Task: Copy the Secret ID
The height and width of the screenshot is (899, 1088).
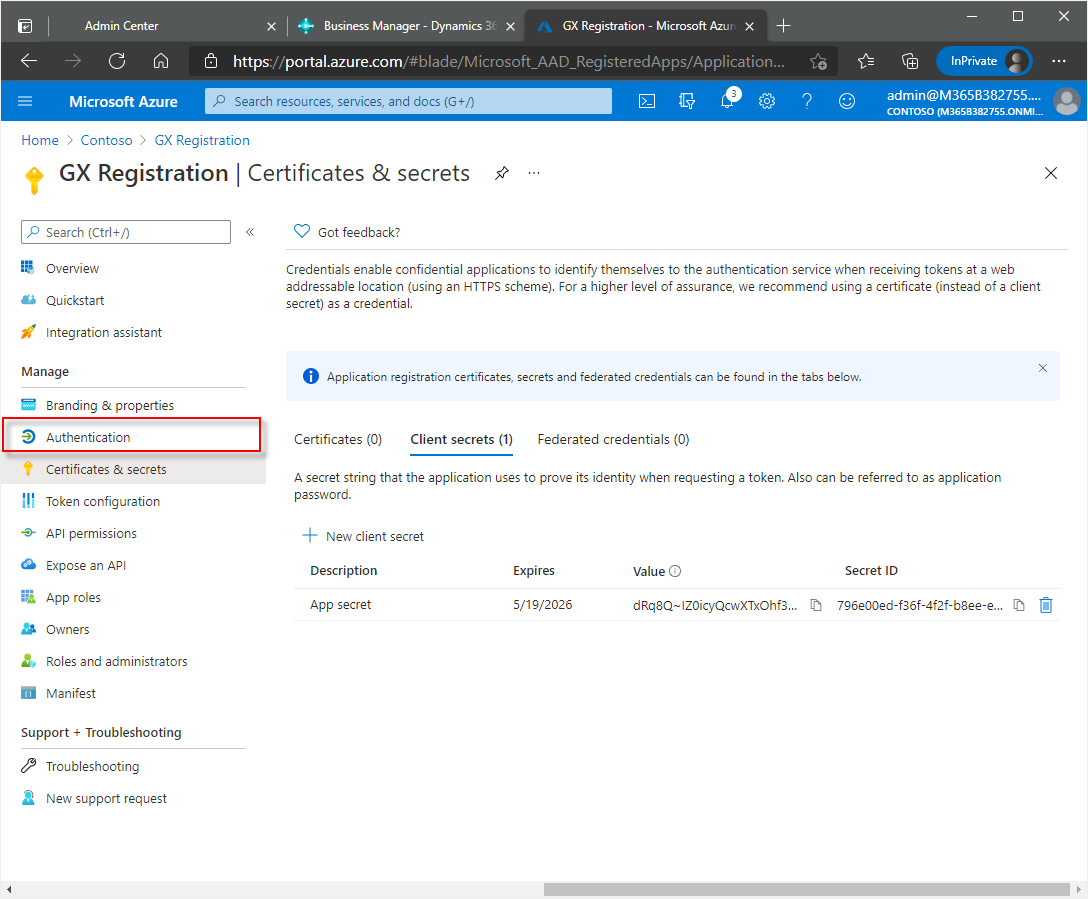Action: 1019,605
